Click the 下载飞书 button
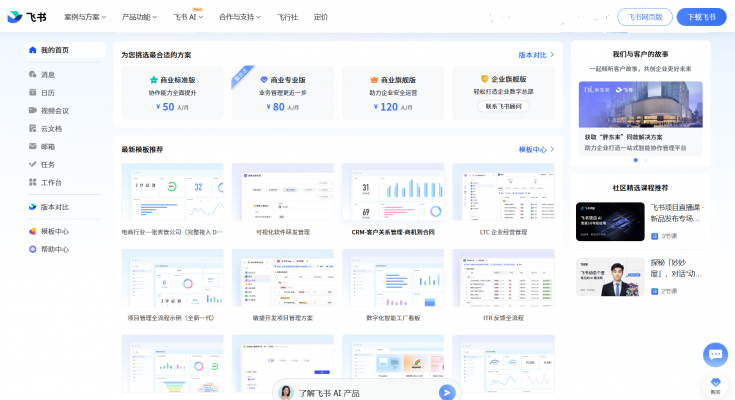735x400 pixels. coord(701,17)
